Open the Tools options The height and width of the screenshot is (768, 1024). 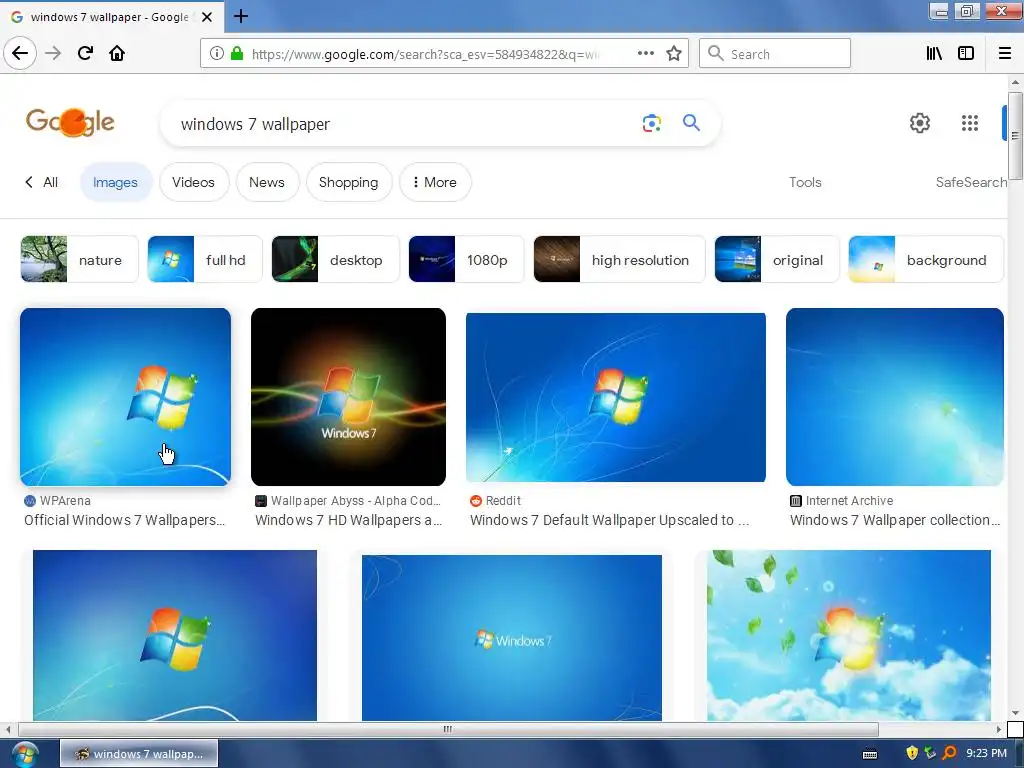point(805,182)
